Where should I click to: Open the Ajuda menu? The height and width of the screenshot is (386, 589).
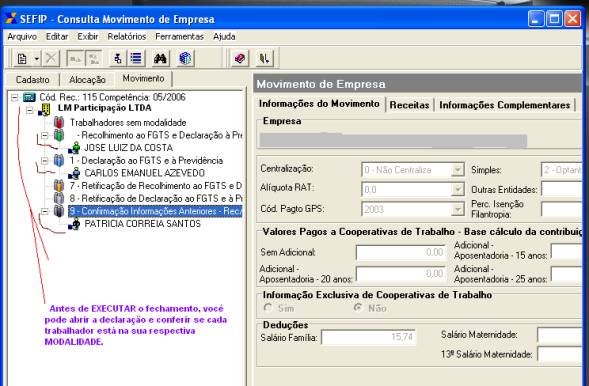224,36
